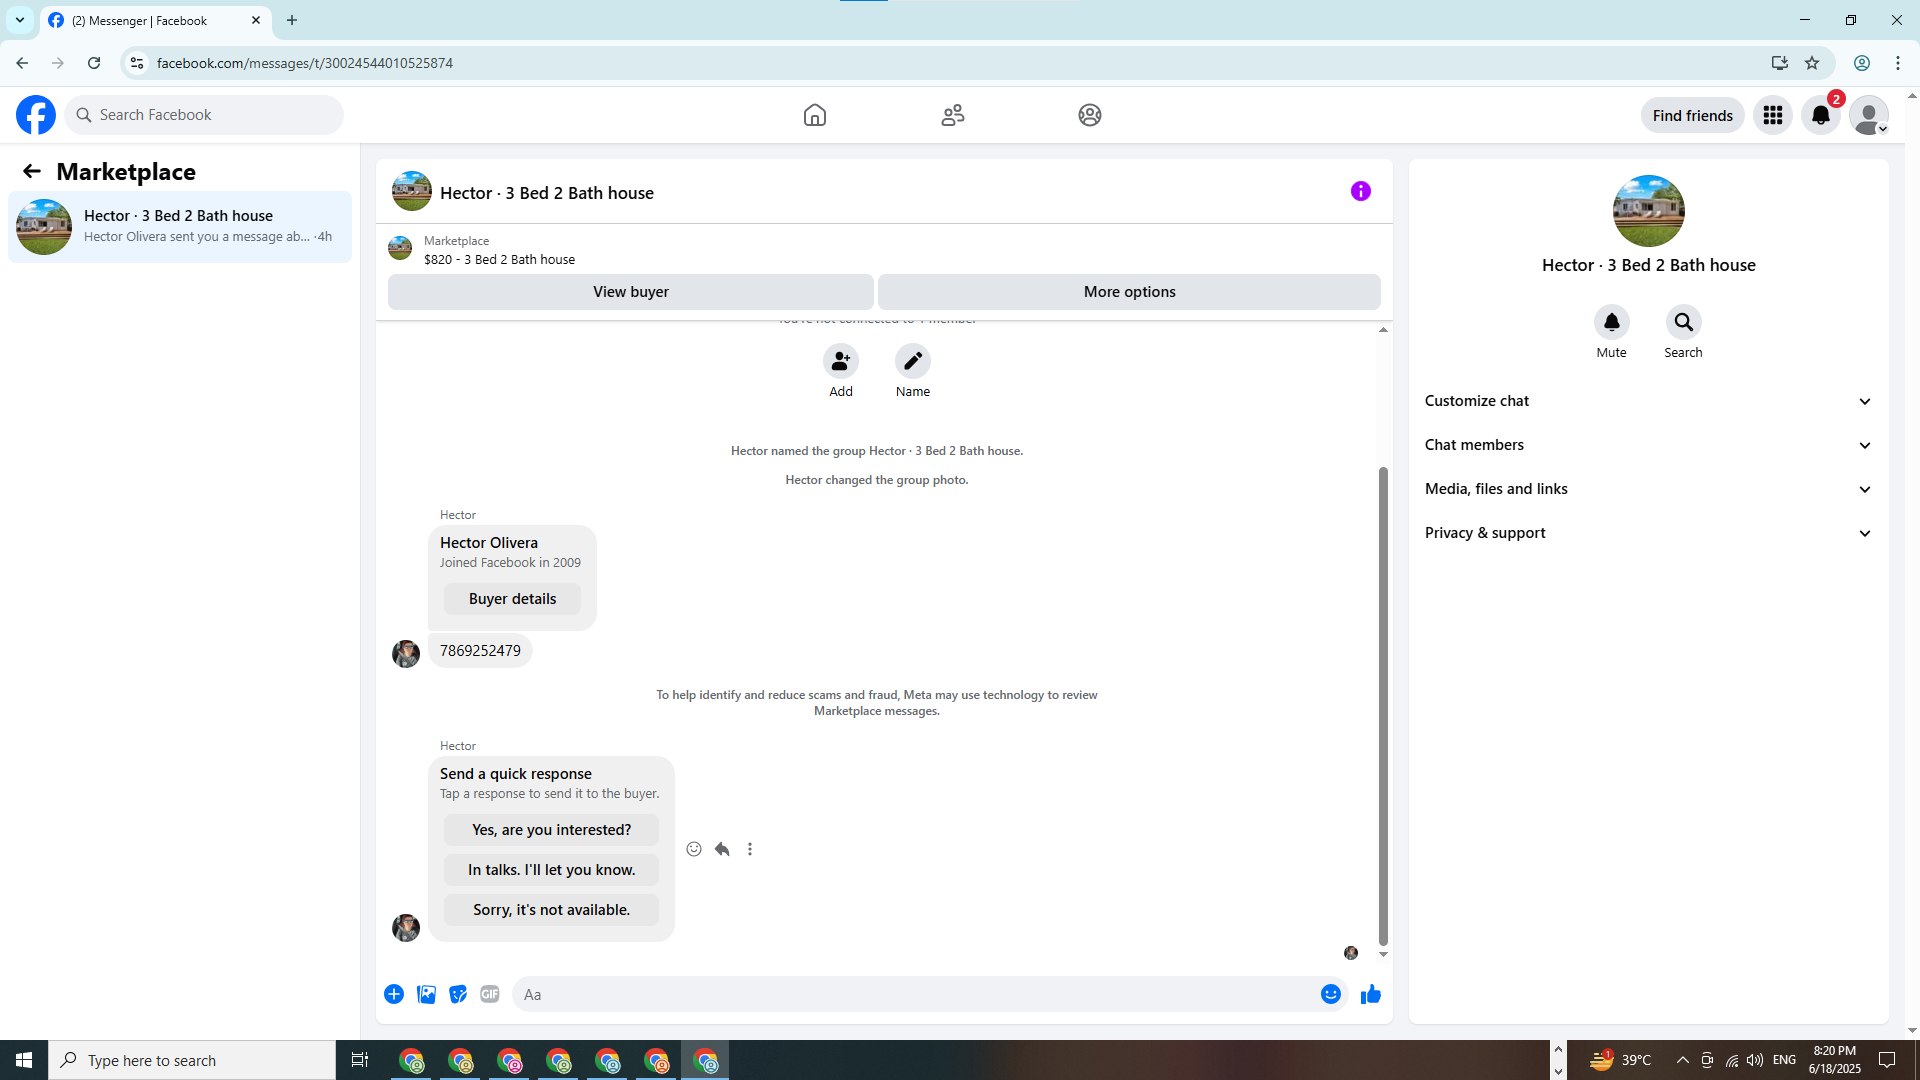
Task: Click the browser address bar URL
Action: click(305, 63)
